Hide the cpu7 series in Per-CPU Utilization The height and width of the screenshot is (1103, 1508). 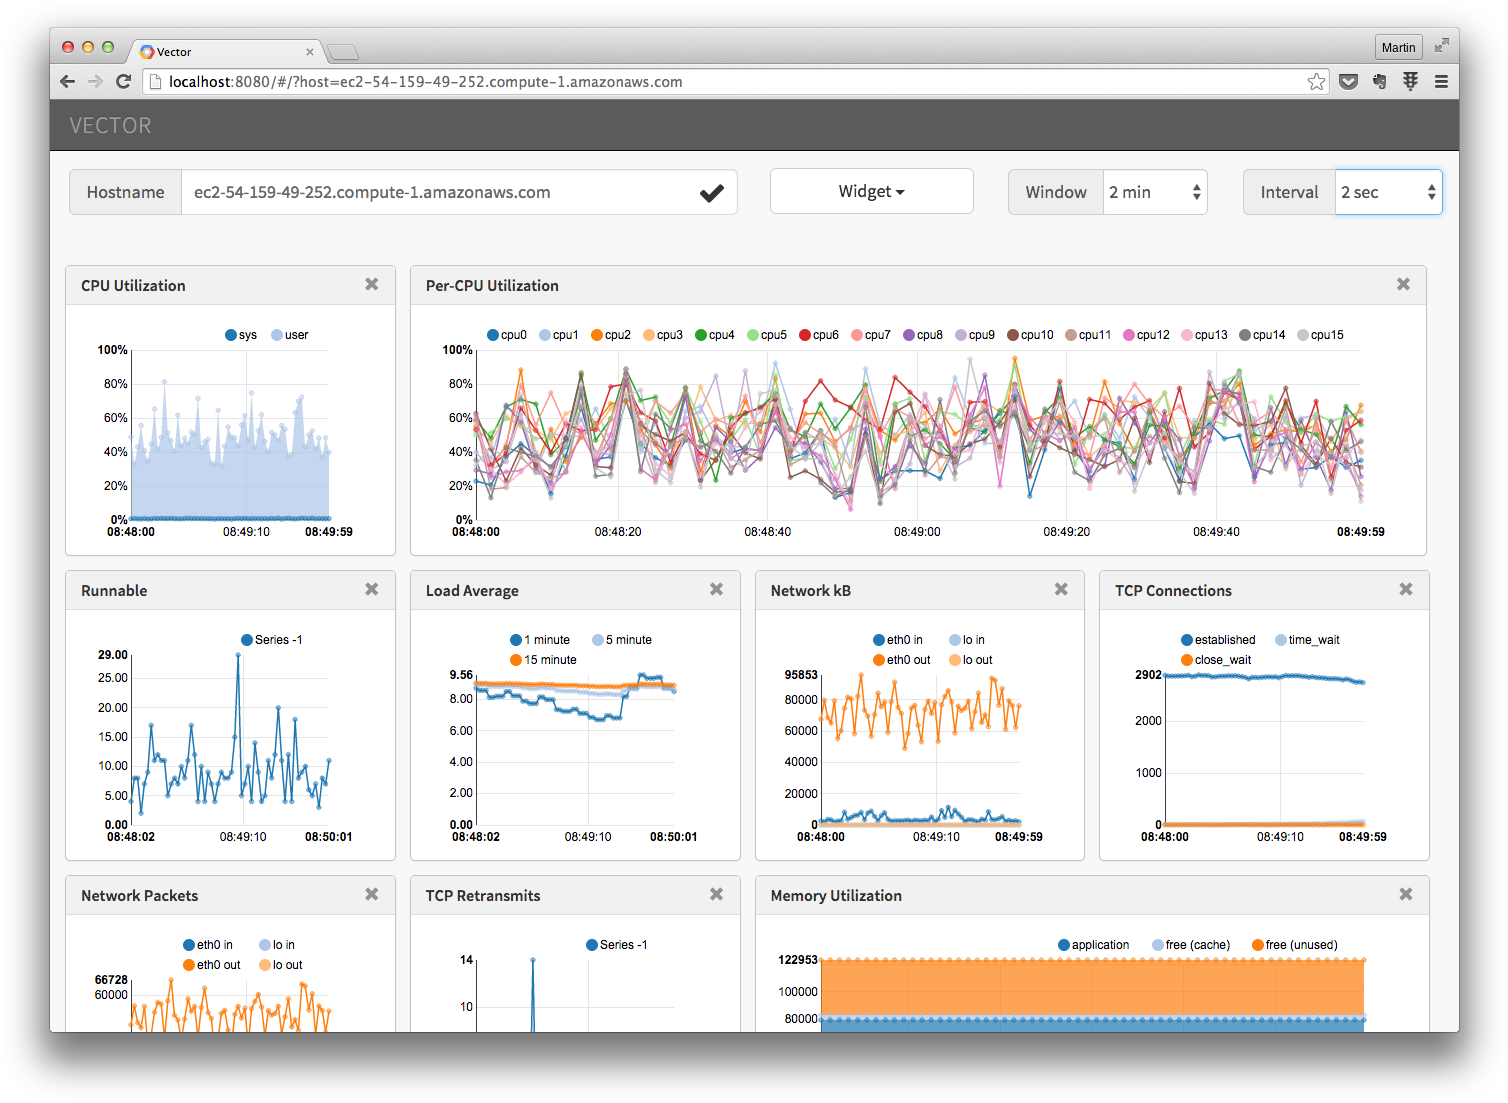pyautogui.click(x=870, y=334)
